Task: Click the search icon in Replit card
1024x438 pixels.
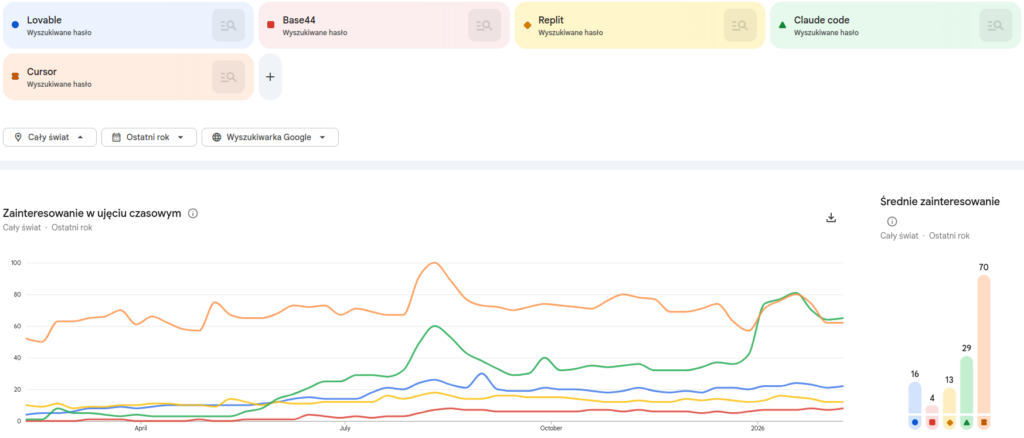Action: click(x=740, y=25)
